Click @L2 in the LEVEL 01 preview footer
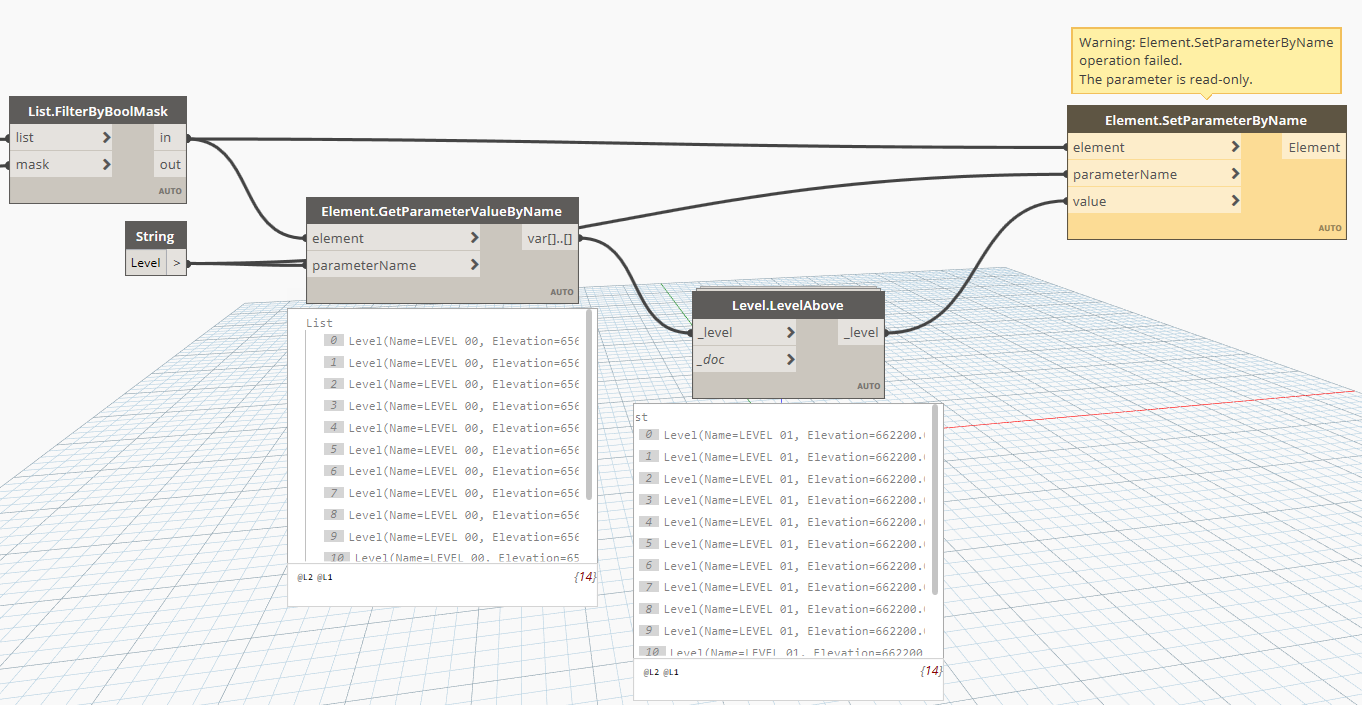Screen dimensions: 1362x705 click(x=651, y=672)
